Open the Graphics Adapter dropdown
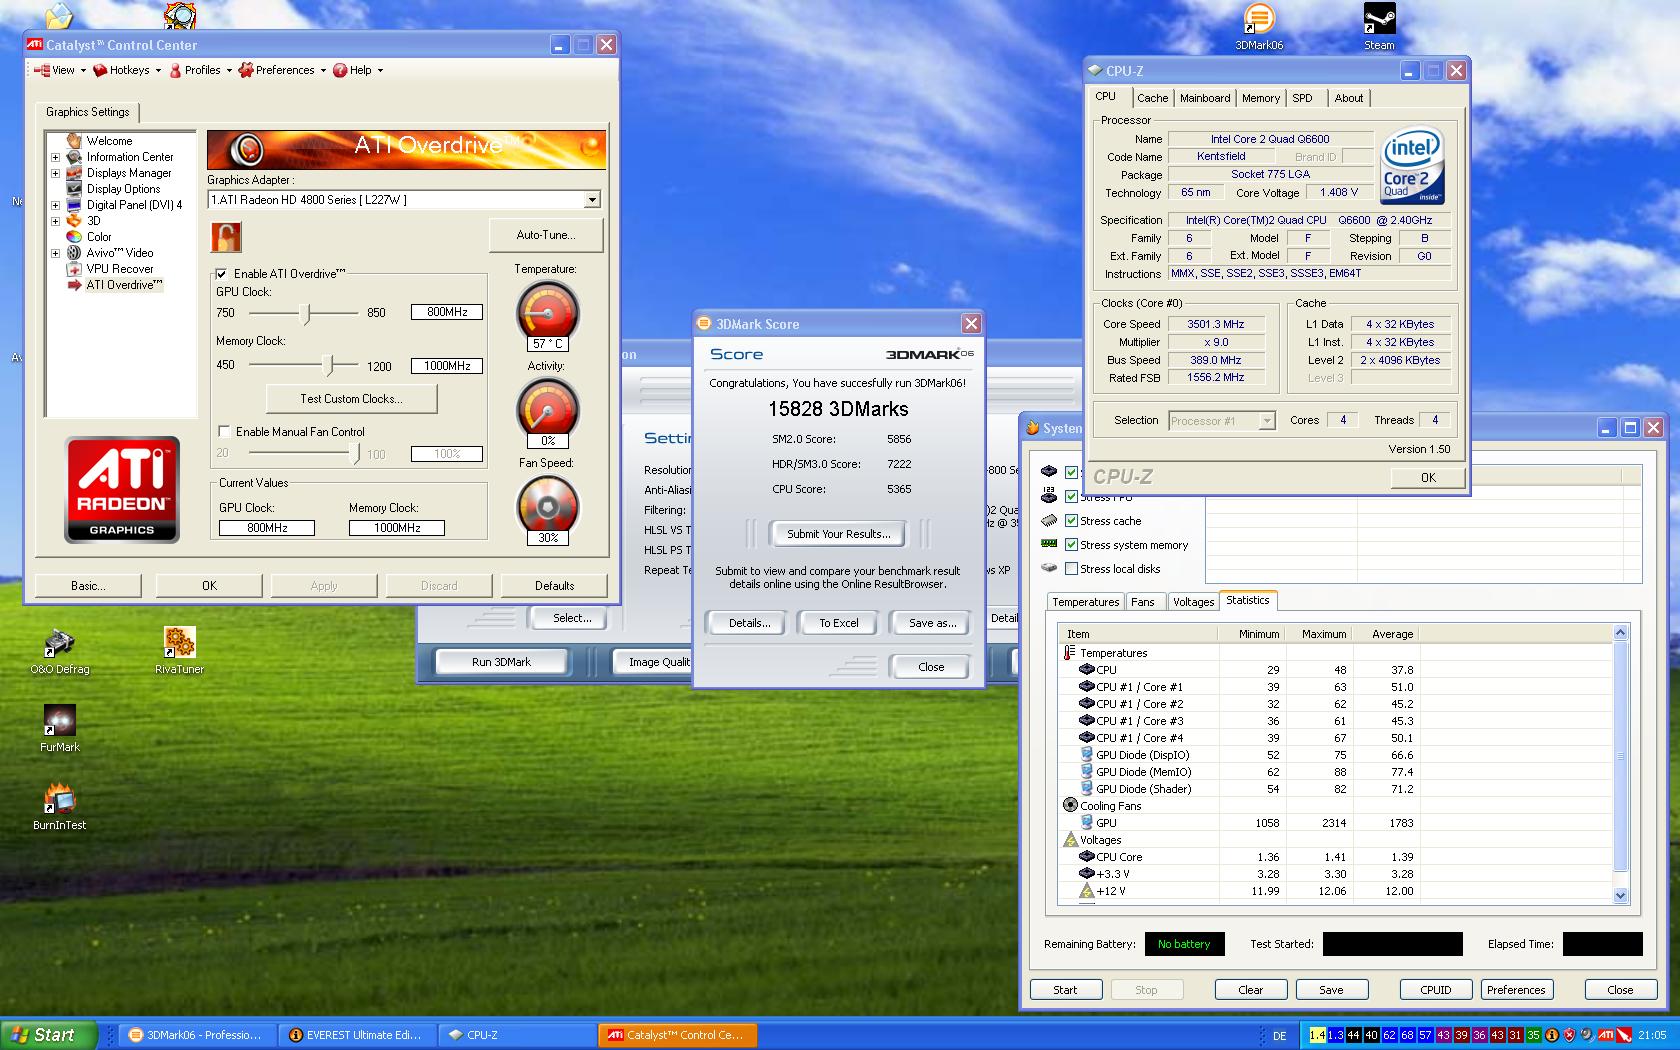 [592, 200]
